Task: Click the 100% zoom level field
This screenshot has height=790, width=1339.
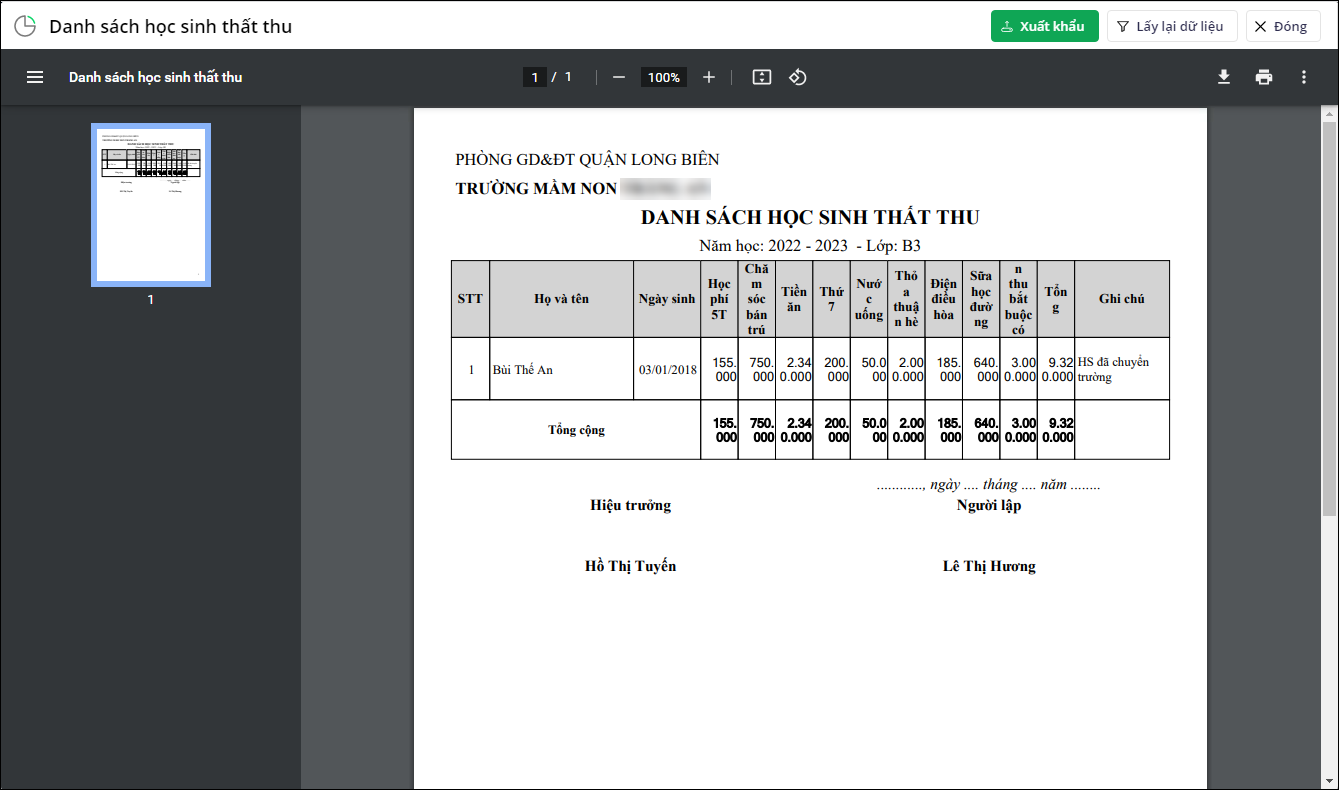Action: point(663,77)
